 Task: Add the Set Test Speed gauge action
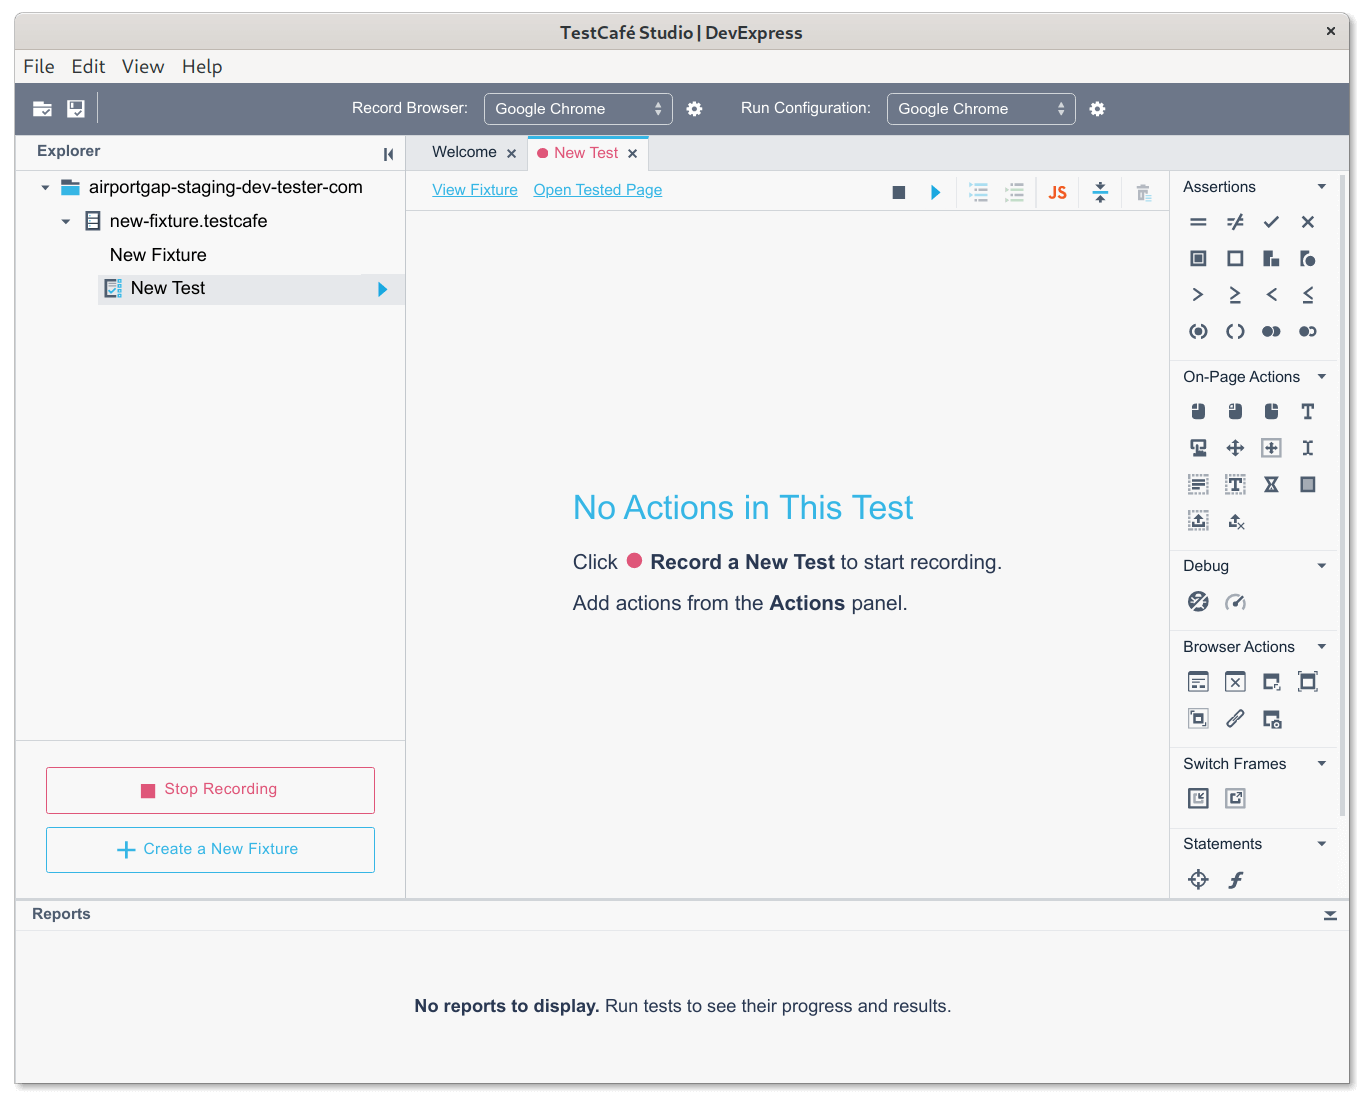coord(1235,601)
